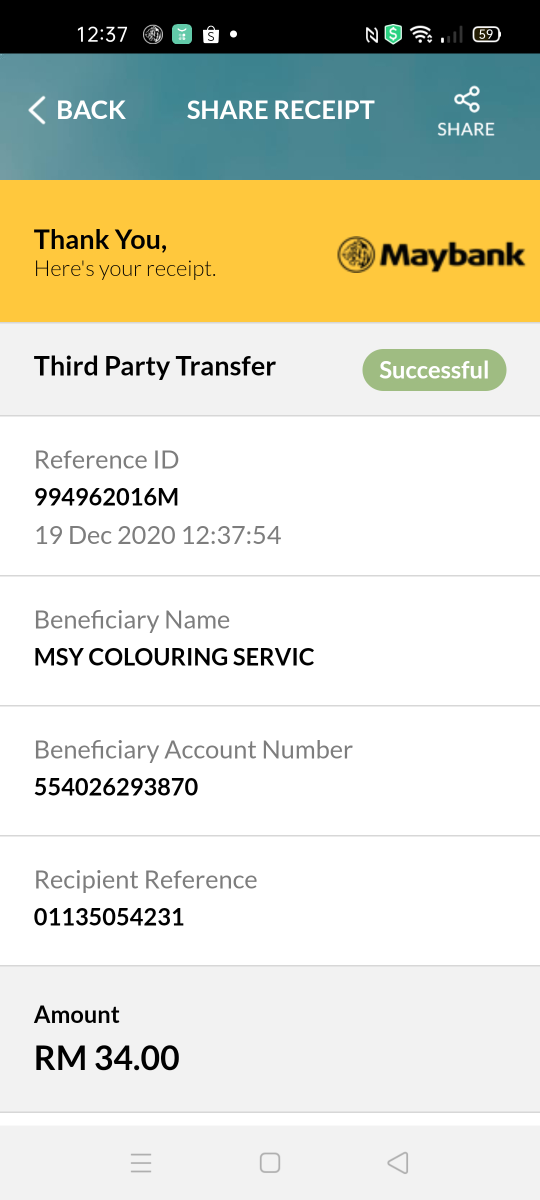The image size is (540, 1200).
Task: Tap the shopping bag notification icon
Action: pos(210,34)
